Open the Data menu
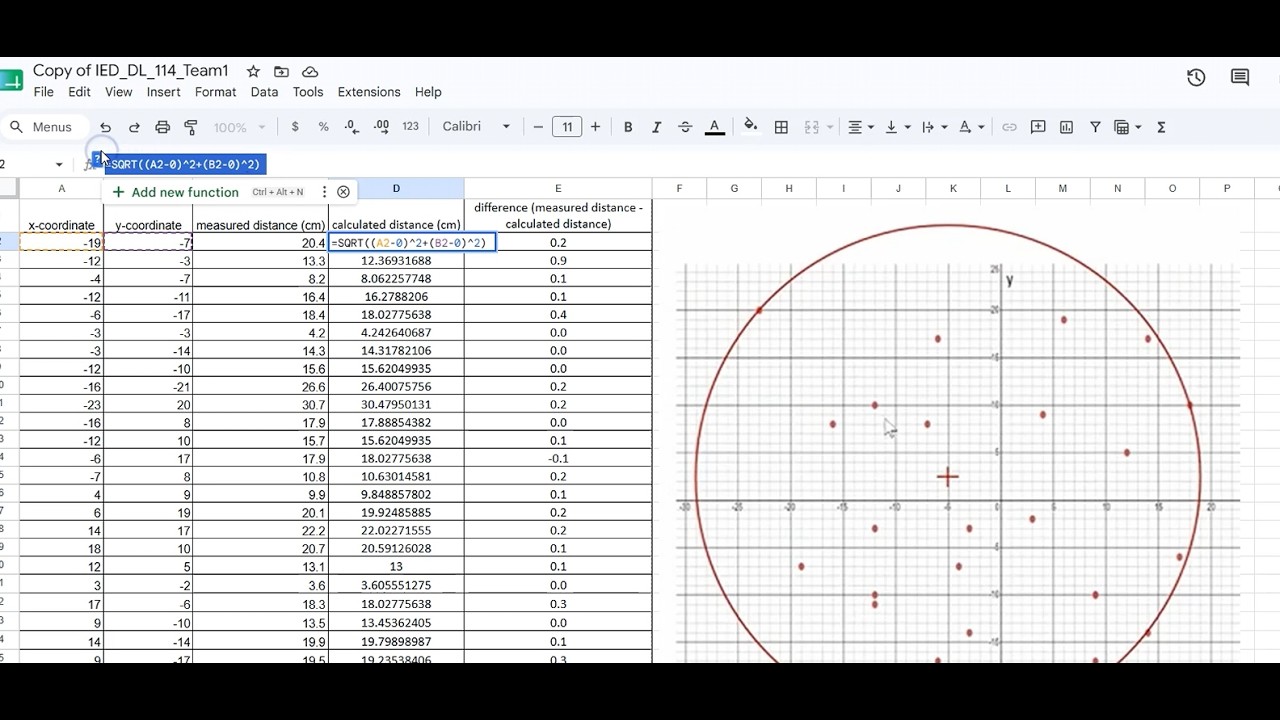This screenshot has height=720, width=1280. click(x=264, y=92)
